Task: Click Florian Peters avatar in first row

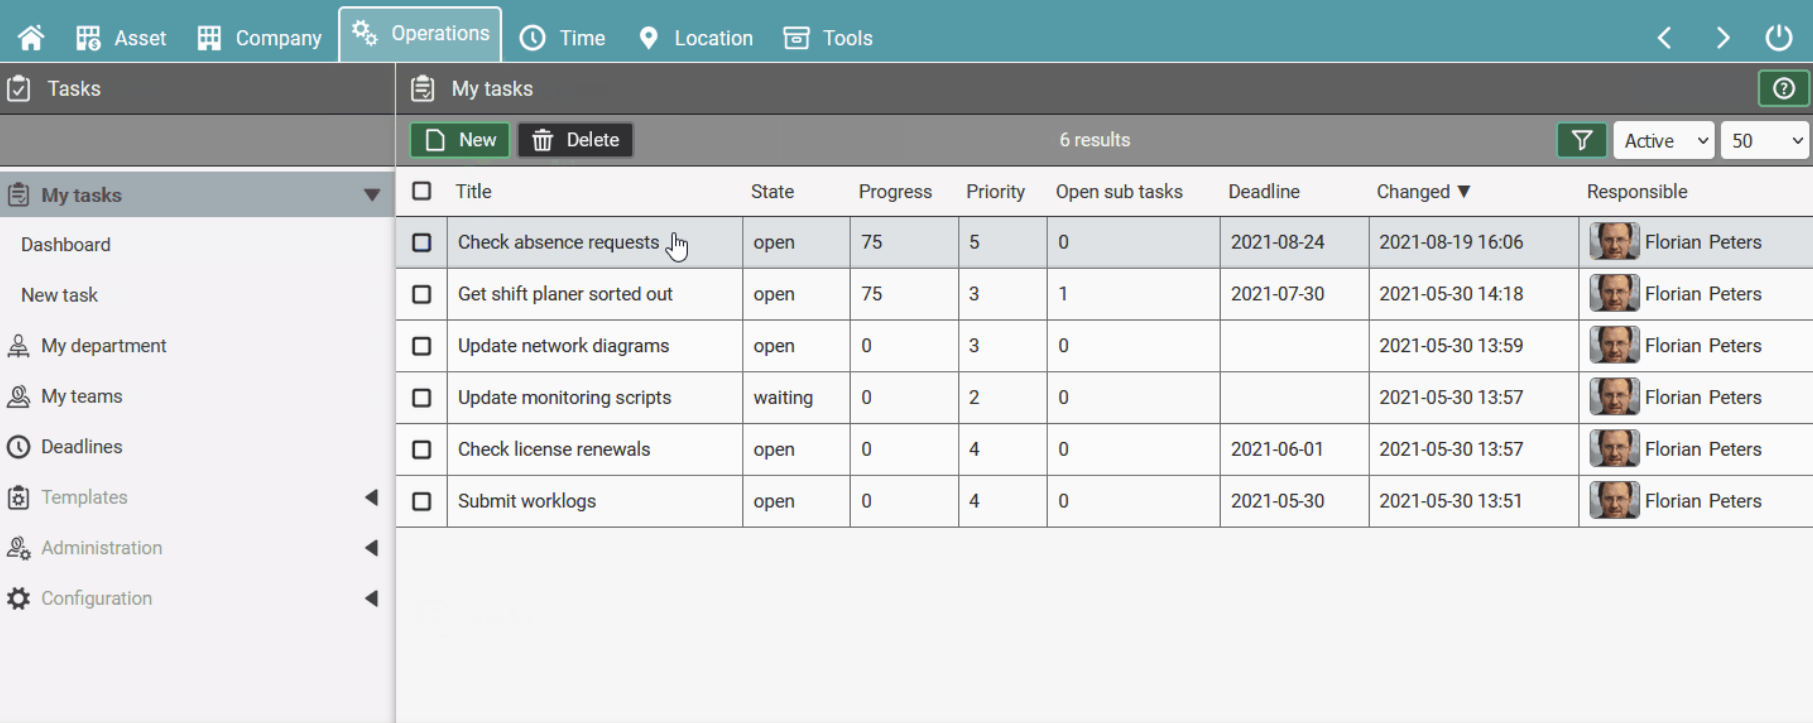Action: point(1613,242)
